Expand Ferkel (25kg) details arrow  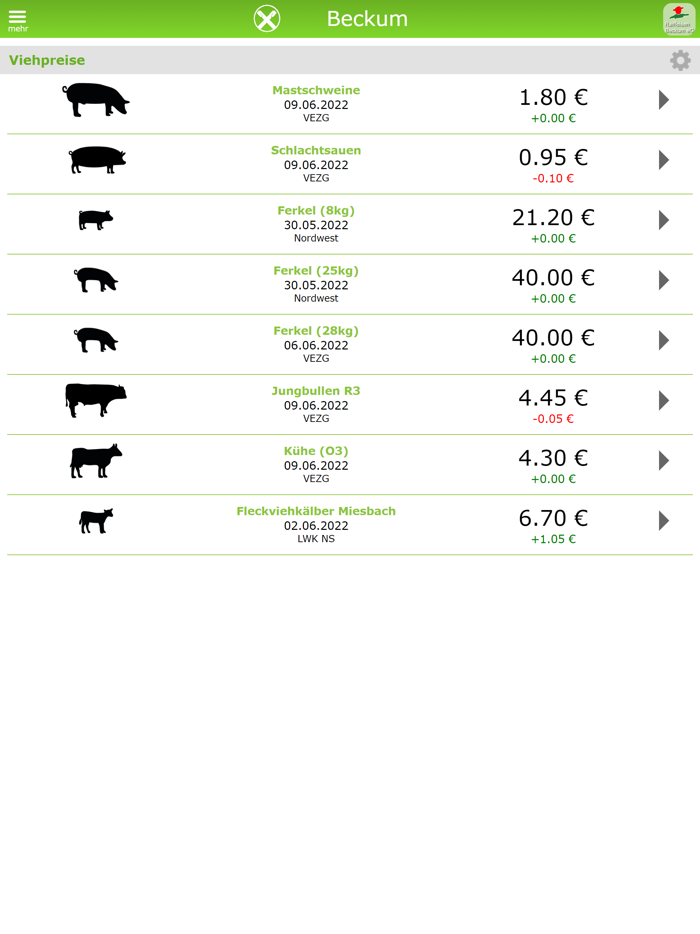(x=664, y=280)
